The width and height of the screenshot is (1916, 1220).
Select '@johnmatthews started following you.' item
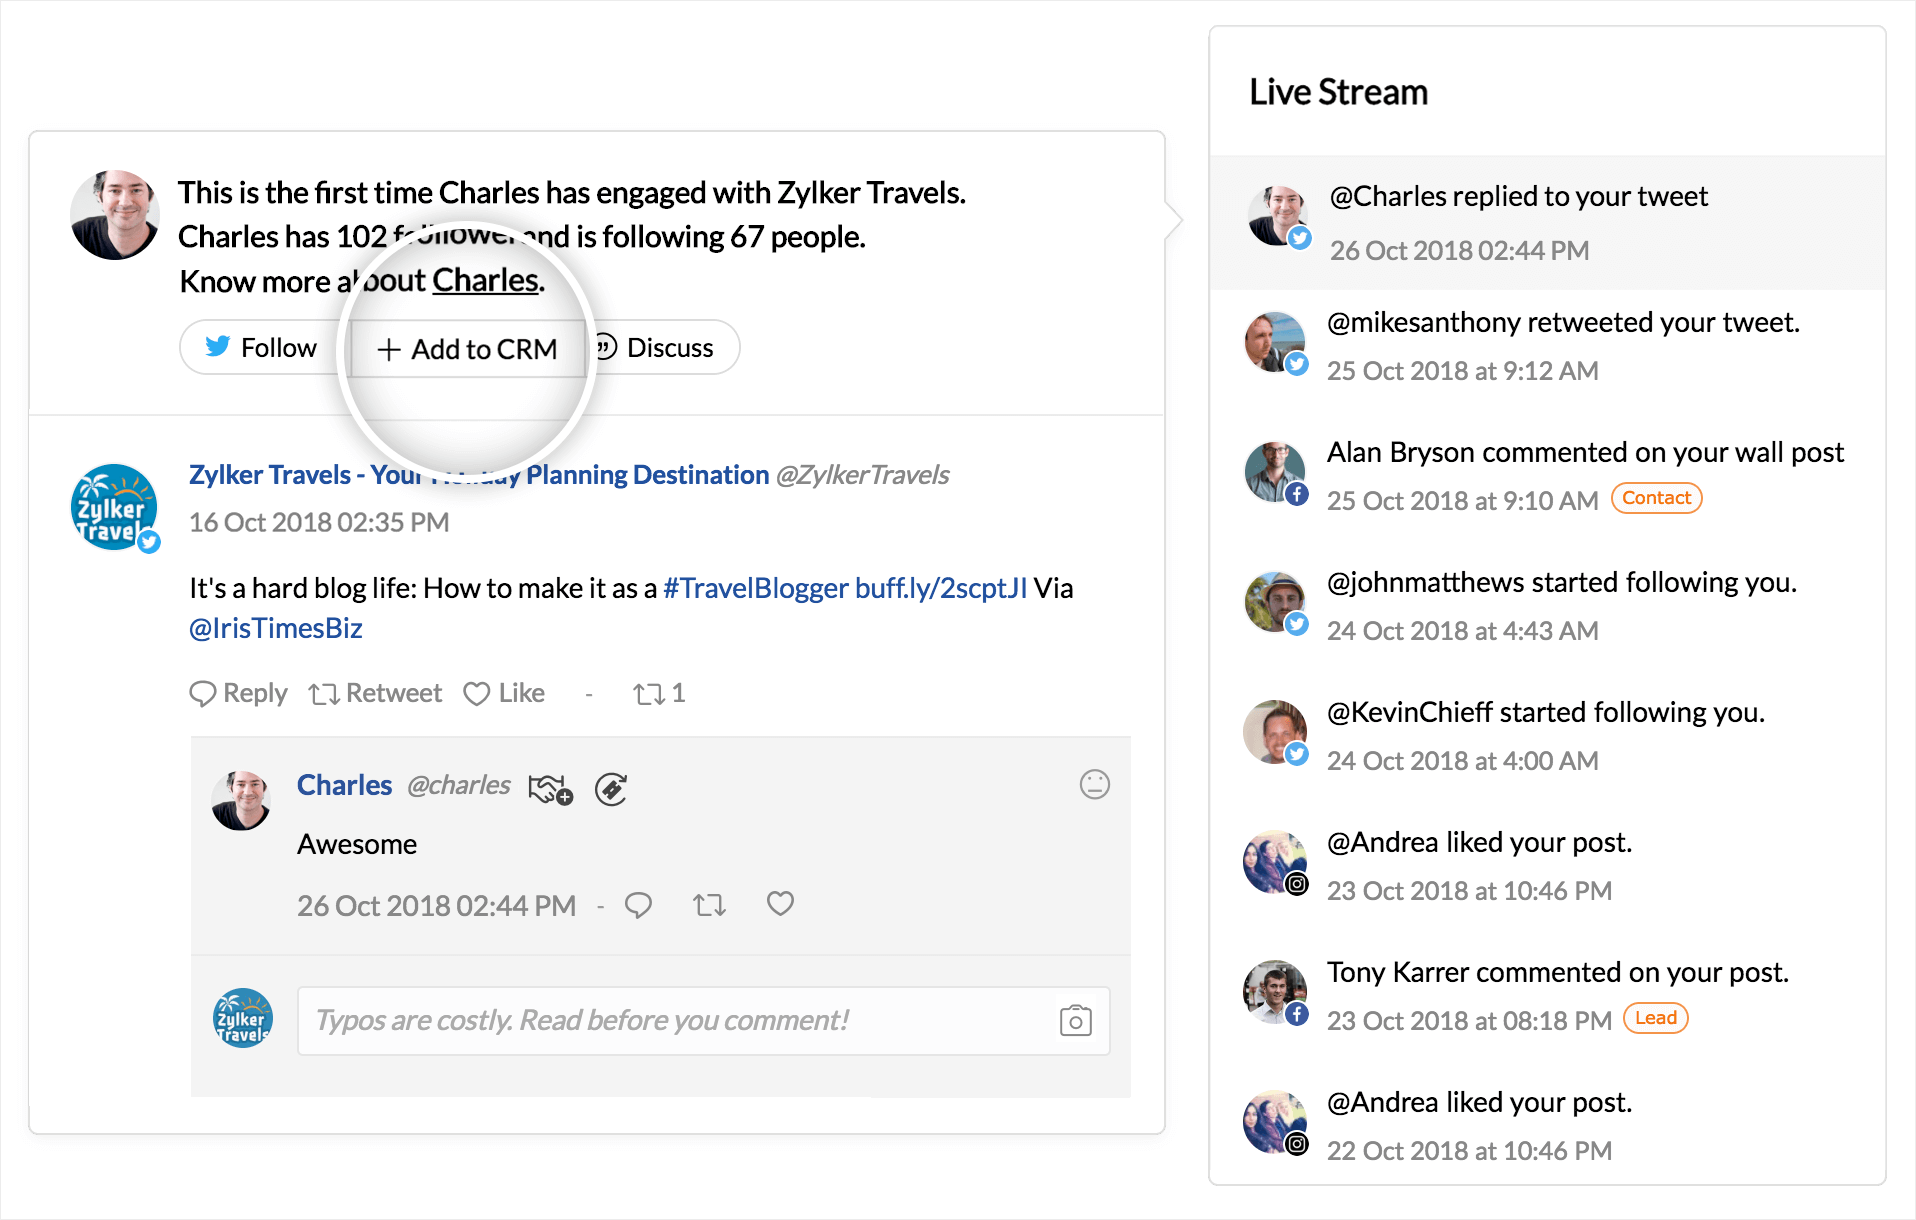(1547, 606)
